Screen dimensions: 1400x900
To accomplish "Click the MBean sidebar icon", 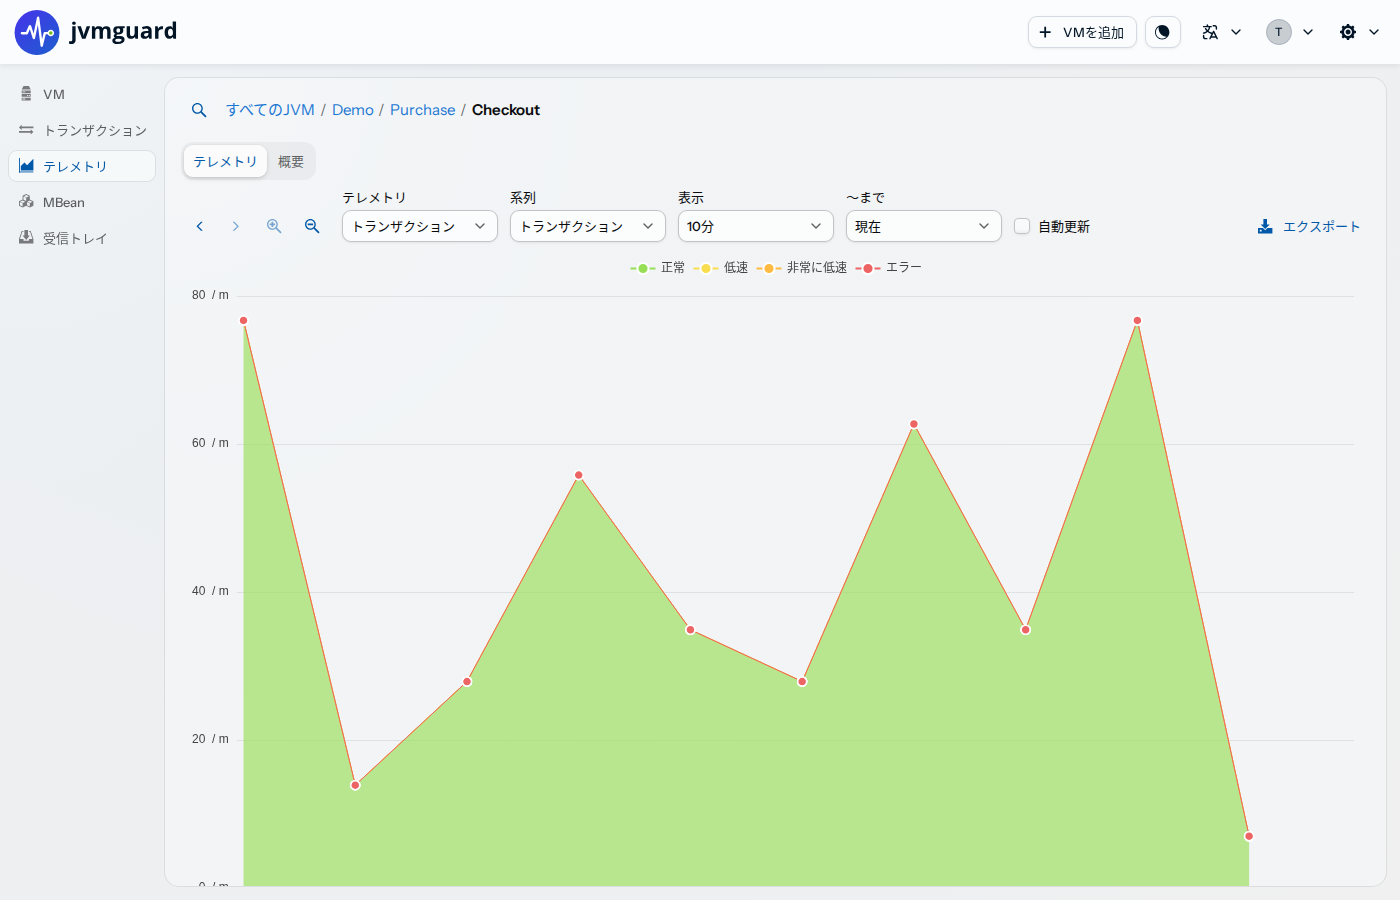I will (x=26, y=202).
